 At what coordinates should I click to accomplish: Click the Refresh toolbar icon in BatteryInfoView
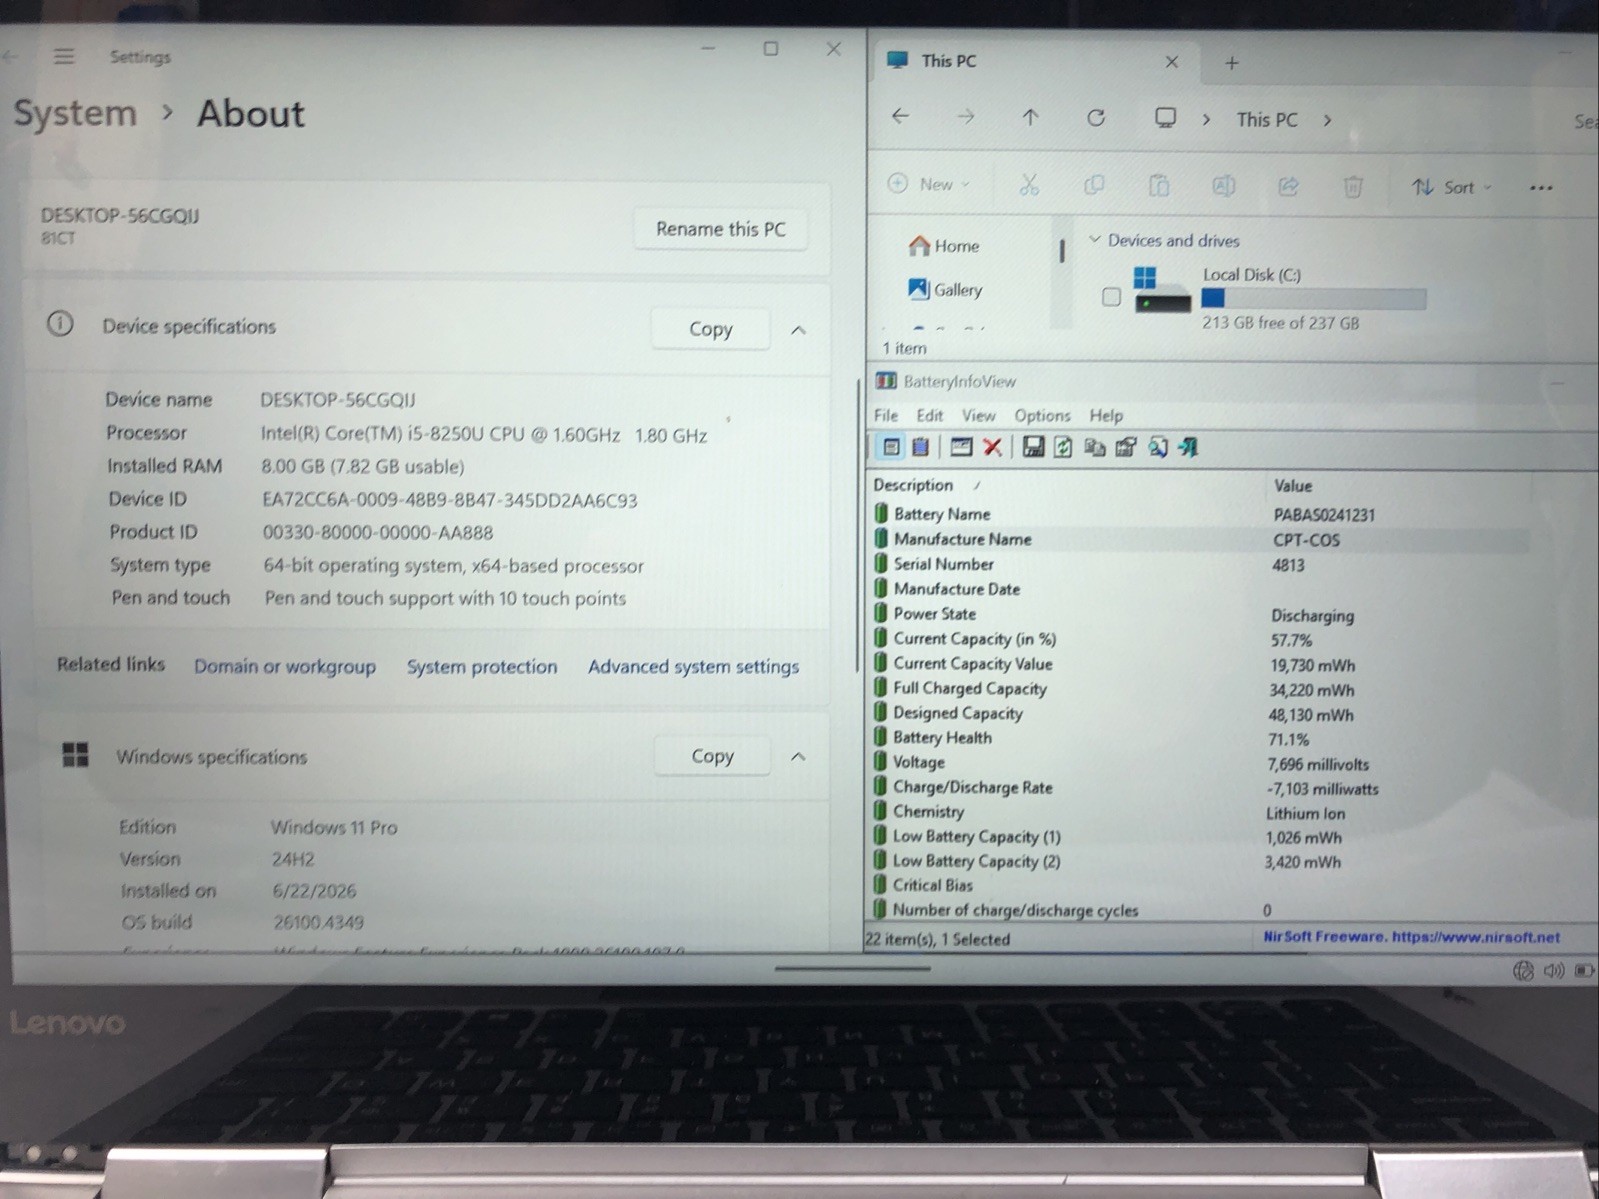pyautogui.click(x=1063, y=447)
